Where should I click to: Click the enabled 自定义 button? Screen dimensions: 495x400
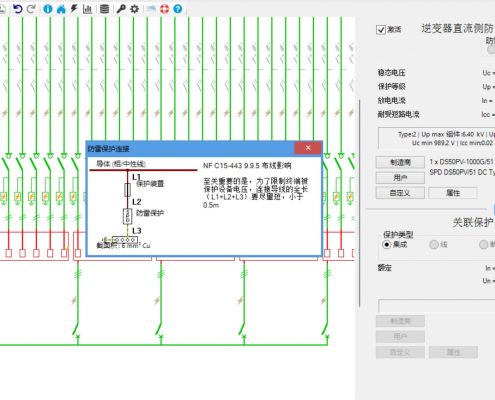[400, 193]
